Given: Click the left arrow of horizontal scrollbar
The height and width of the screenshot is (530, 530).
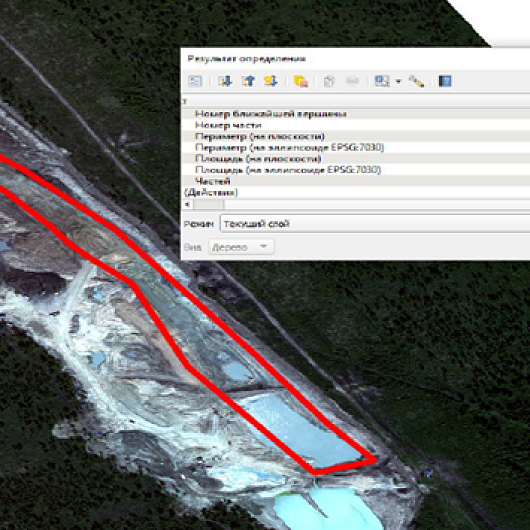Looking at the screenshot, I should [187, 204].
